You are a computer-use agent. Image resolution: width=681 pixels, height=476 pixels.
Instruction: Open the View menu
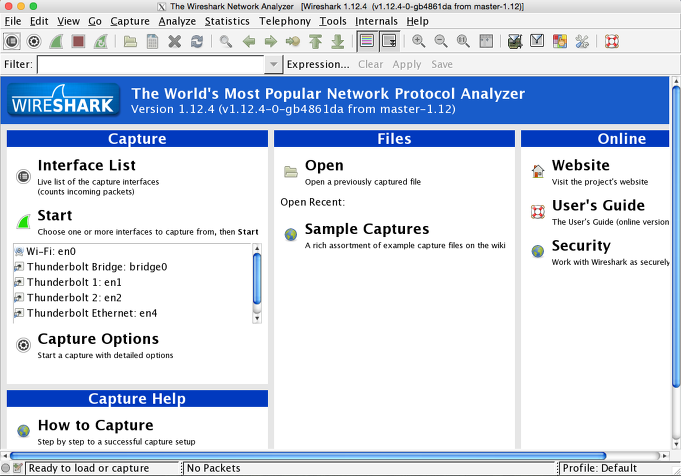(x=68, y=21)
